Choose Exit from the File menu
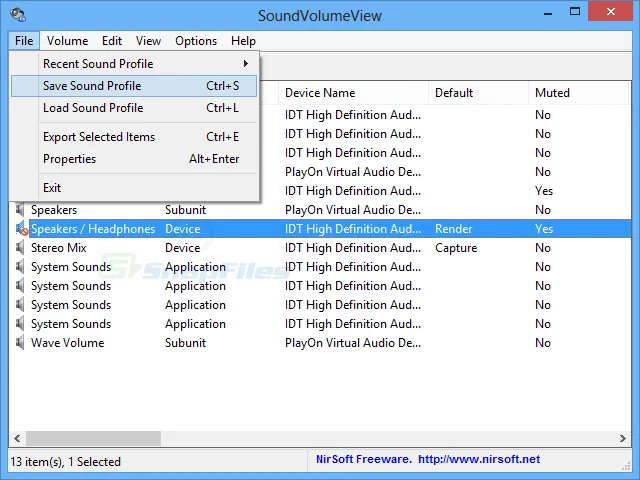This screenshot has height=480, width=640. pos(134,188)
